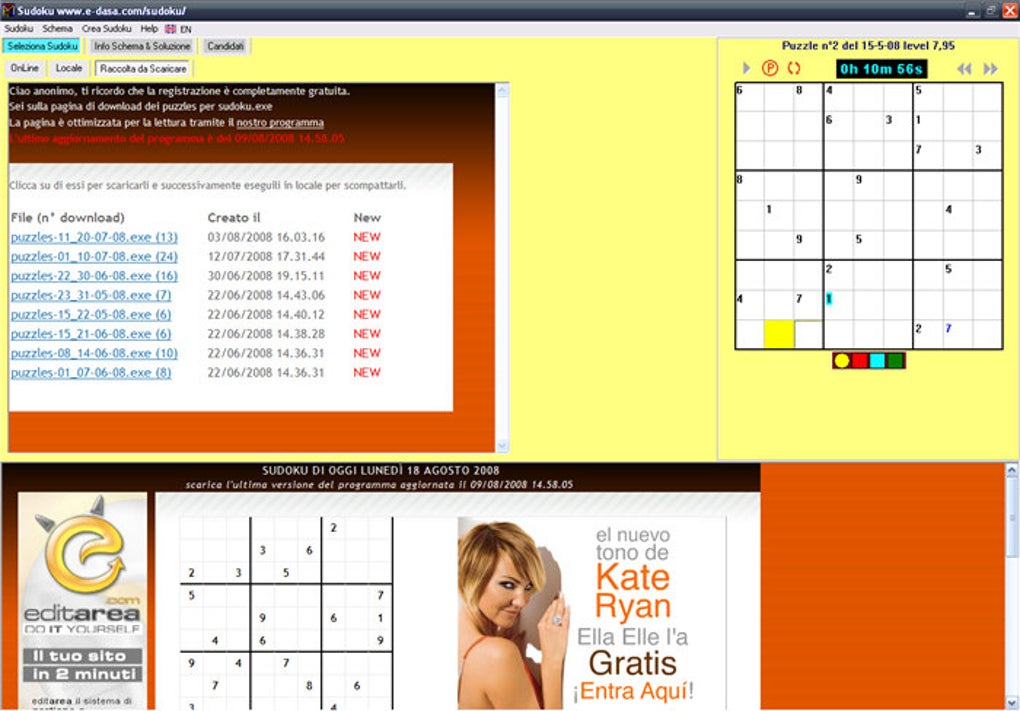1020x711 pixels.
Task: Select the red color swatch
Action: point(859,360)
